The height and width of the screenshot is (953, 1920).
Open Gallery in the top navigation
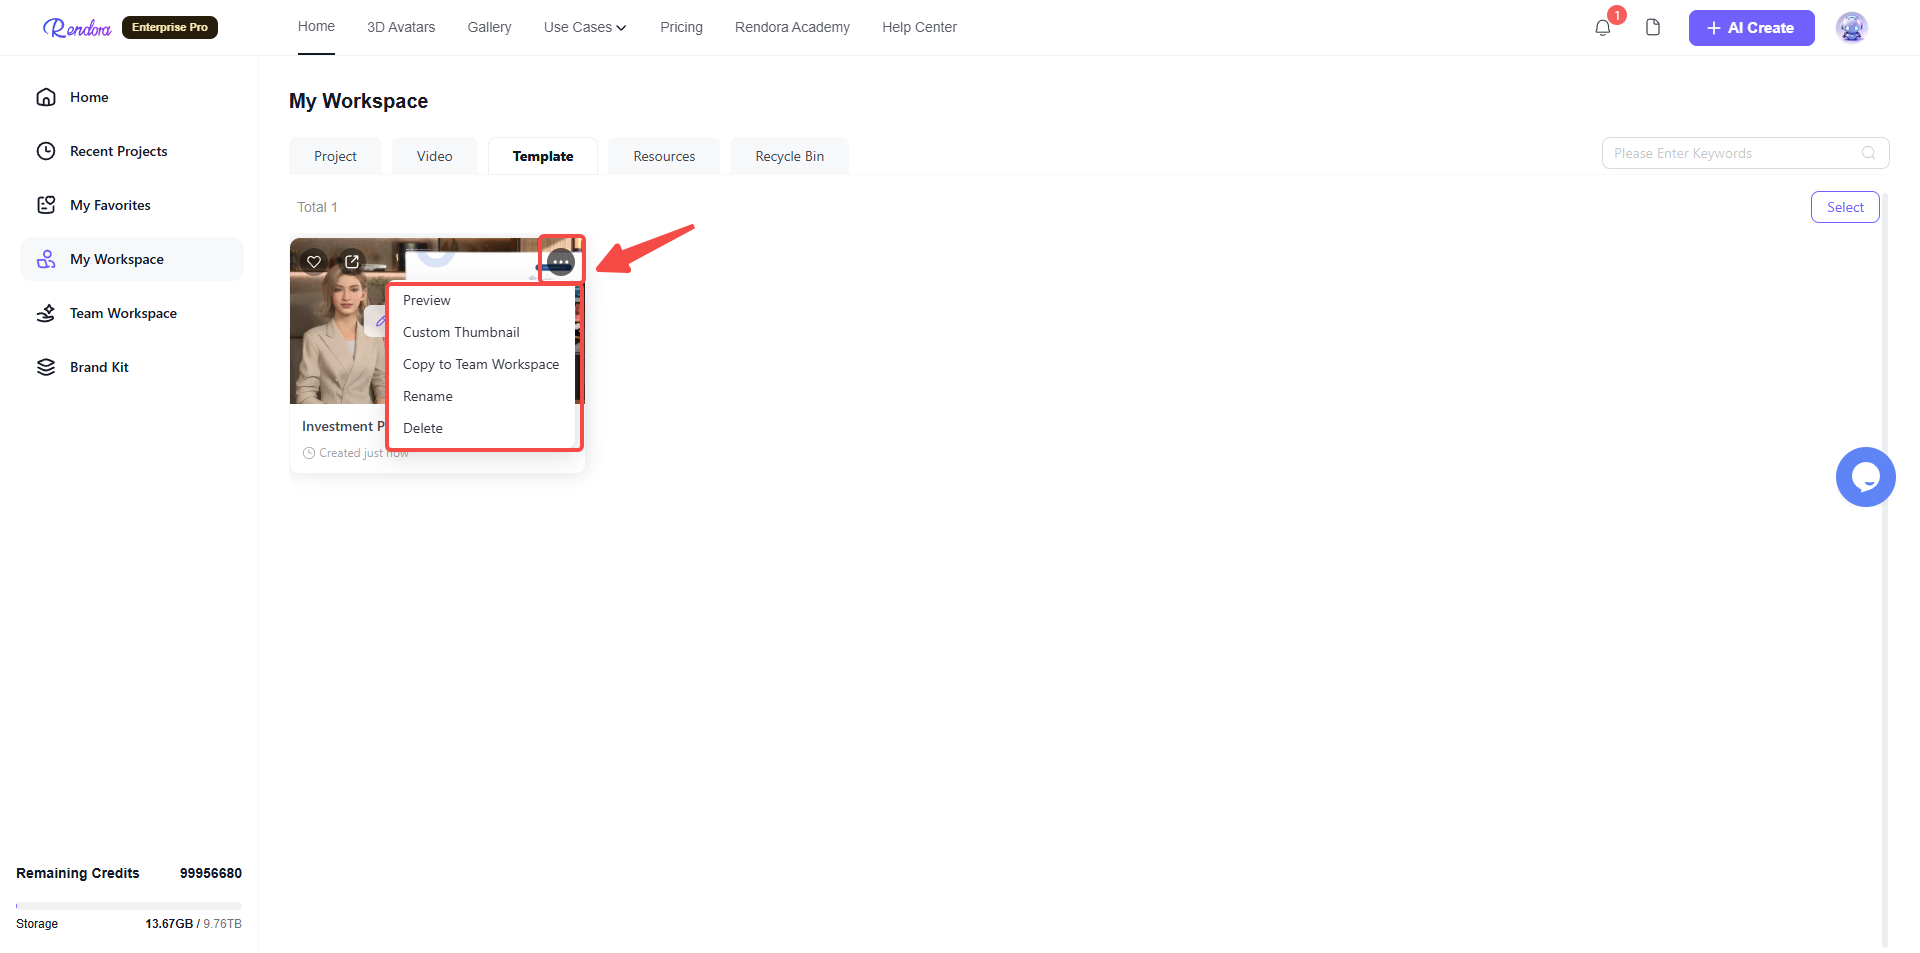pyautogui.click(x=489, y=27)
